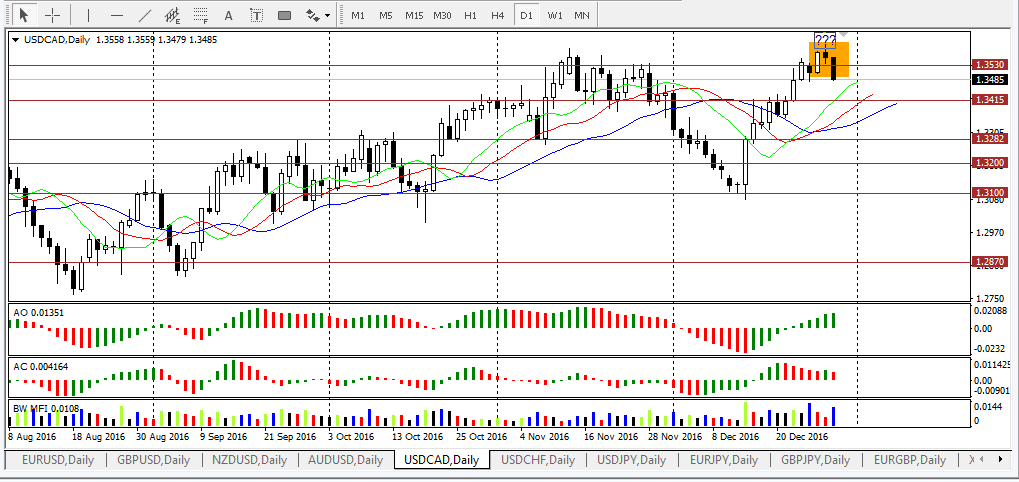Click the current price 1.3485 label
The width and height of the screenshot is (1019, 482).
(990, 80)
